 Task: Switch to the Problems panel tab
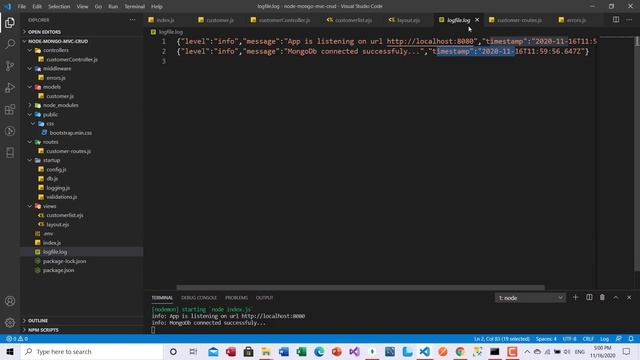[236, 298]
